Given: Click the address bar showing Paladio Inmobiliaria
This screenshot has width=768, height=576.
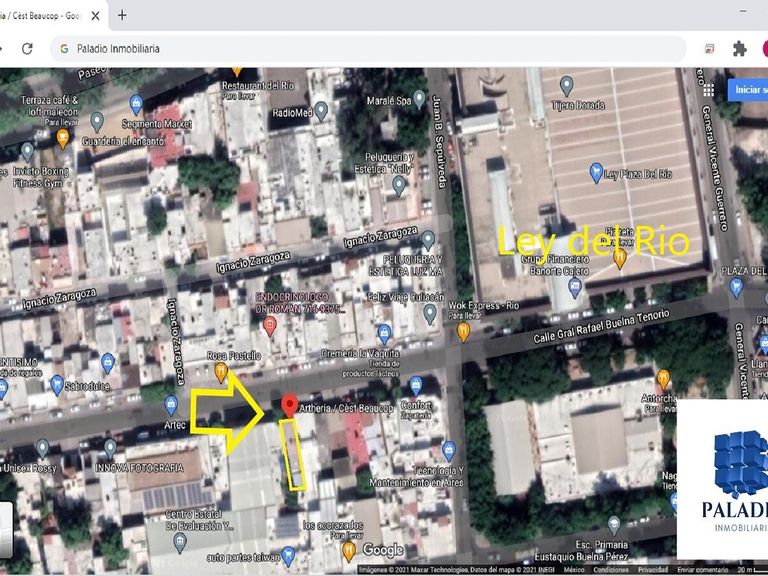Looking at the screenshot, I should click(367, 48).
